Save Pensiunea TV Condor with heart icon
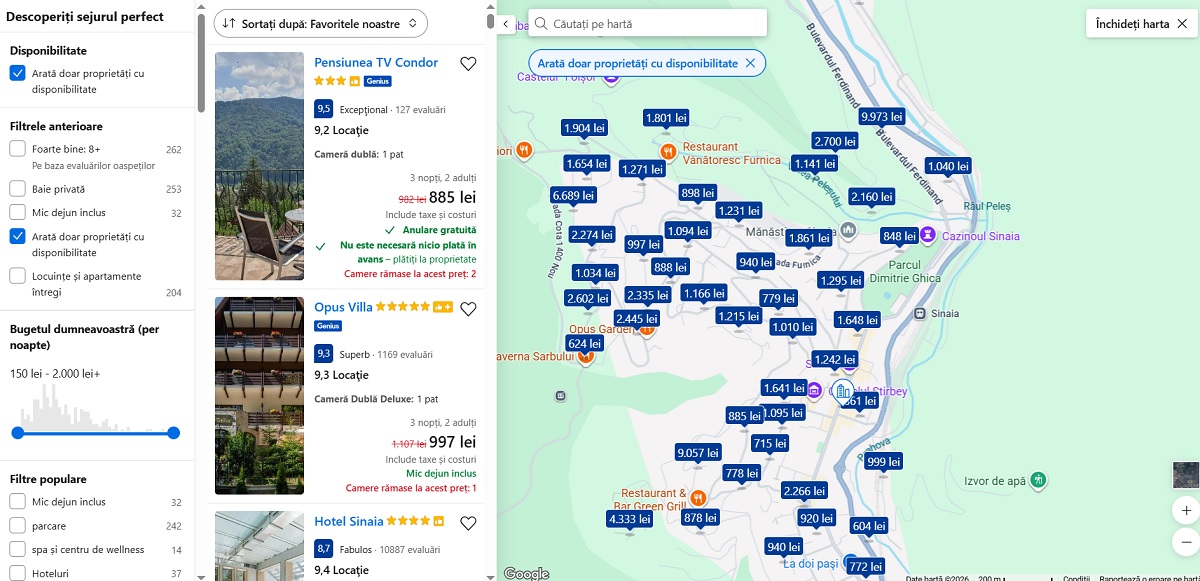Image resolution: width=1200 pixels, height=581 pixels. pyautogui.click(x=468, y=64)
